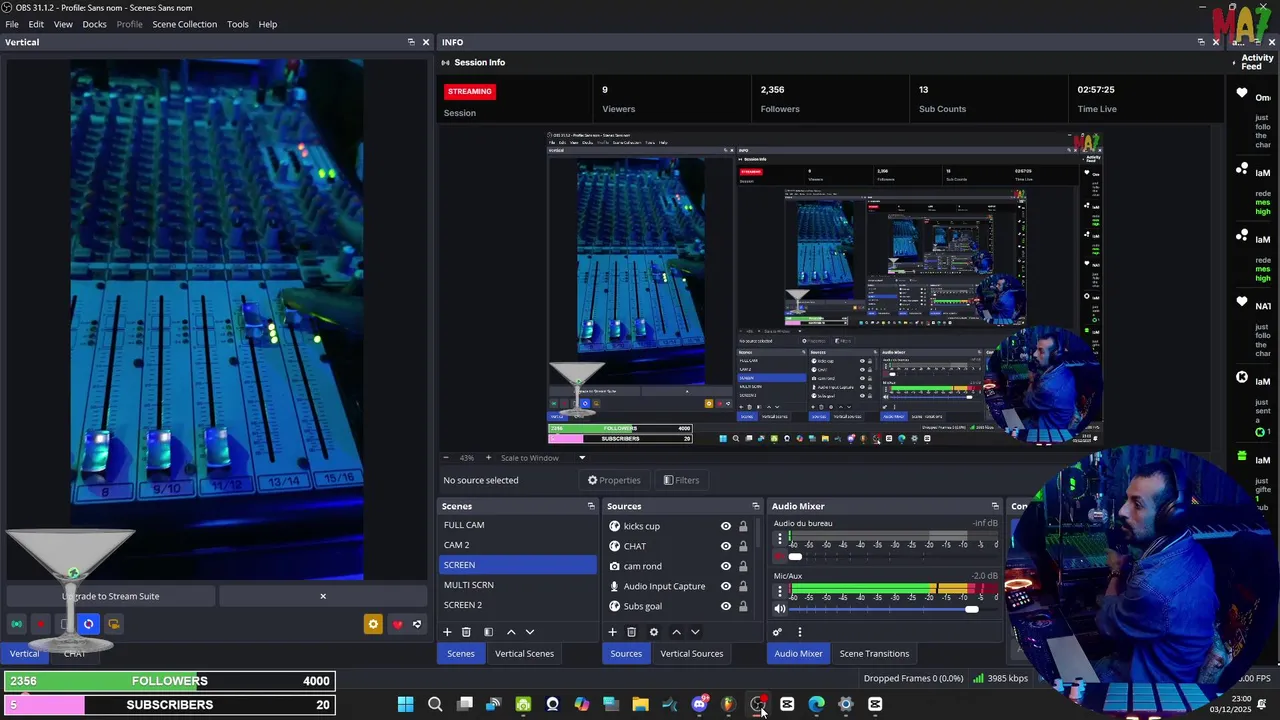Click Upgrade to Stream Suite button
Viewport: 1280px width, 720px height.
coord(110,596)
